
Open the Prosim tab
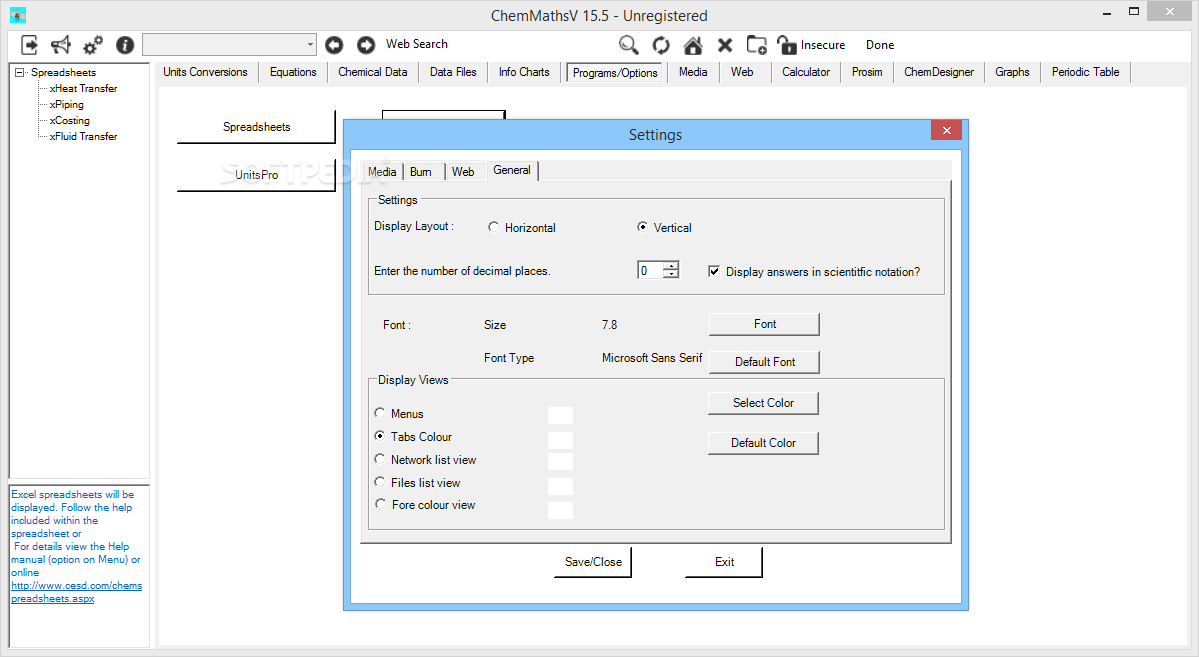point(867,72)
